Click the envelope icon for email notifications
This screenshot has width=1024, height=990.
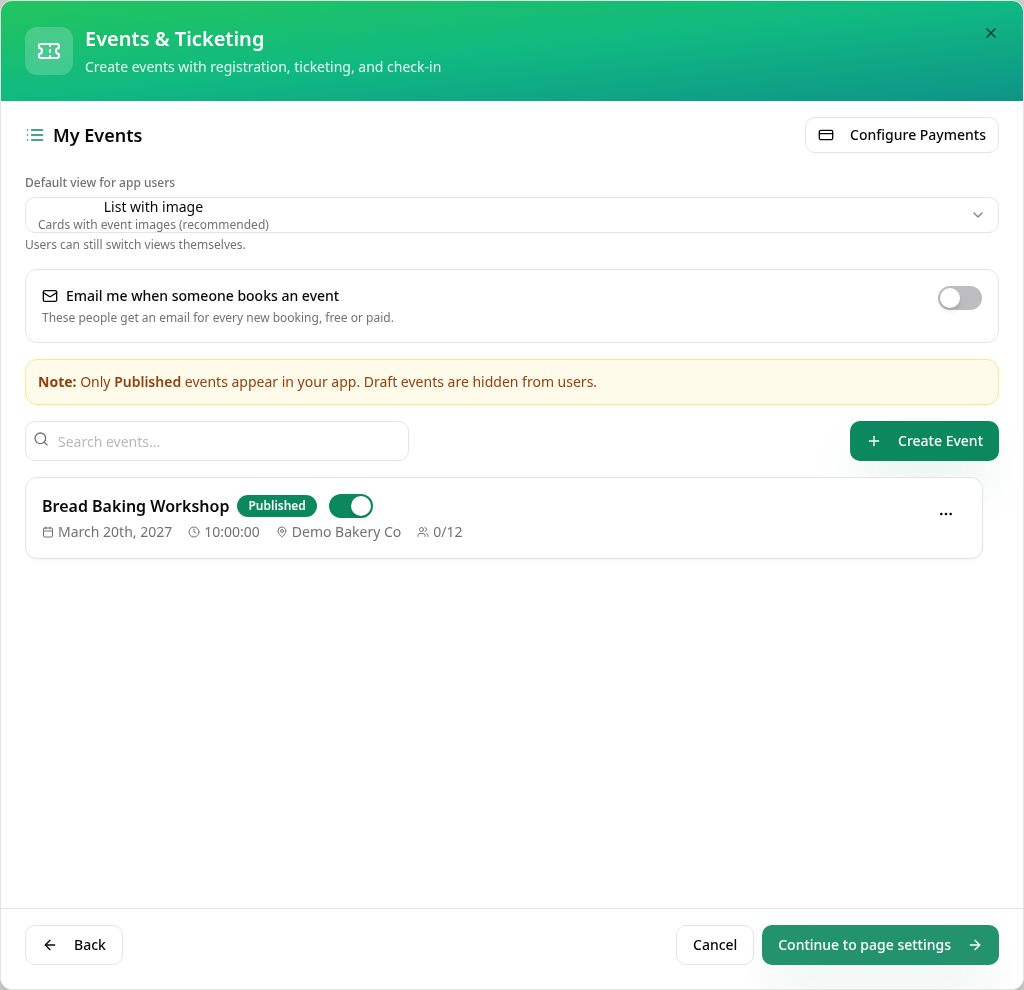click(x=50, y=296)
